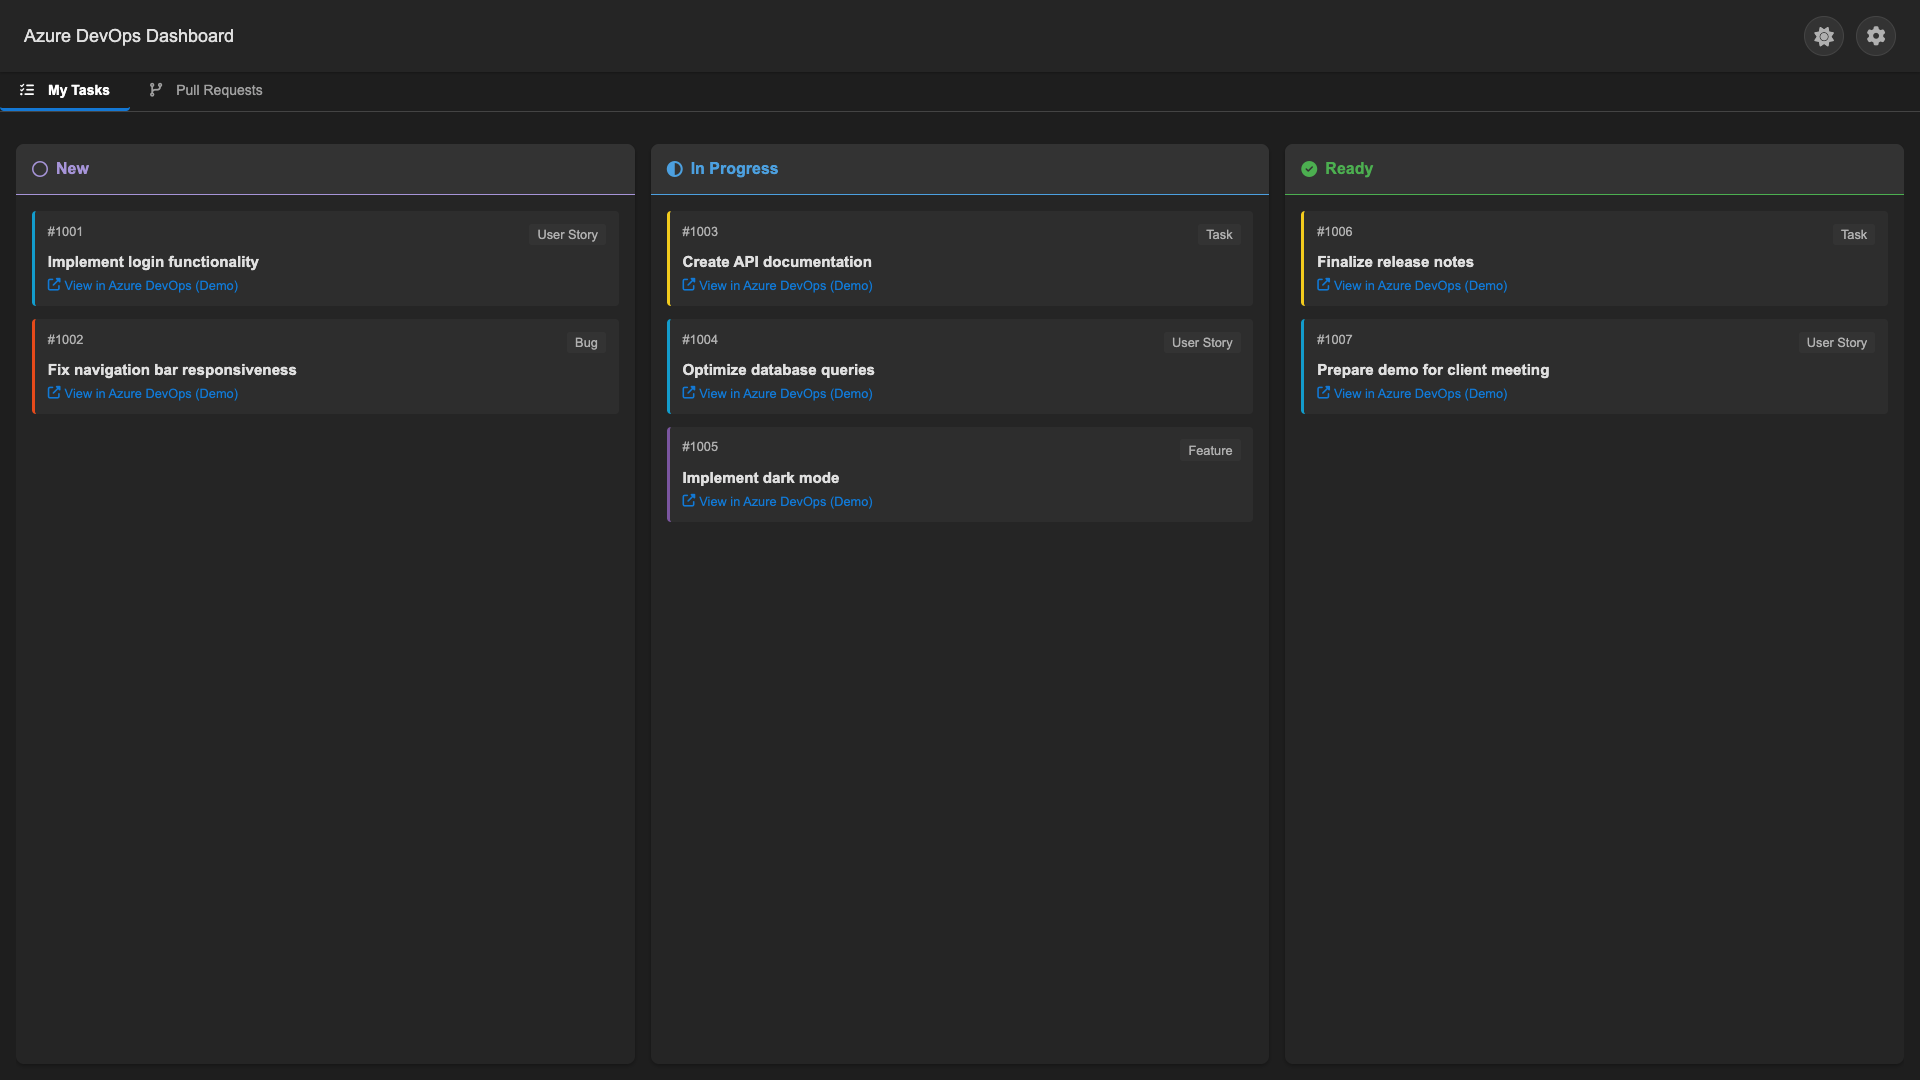
Task: Click the Task badge on task #1003
Action: (x=1219, y=235)
